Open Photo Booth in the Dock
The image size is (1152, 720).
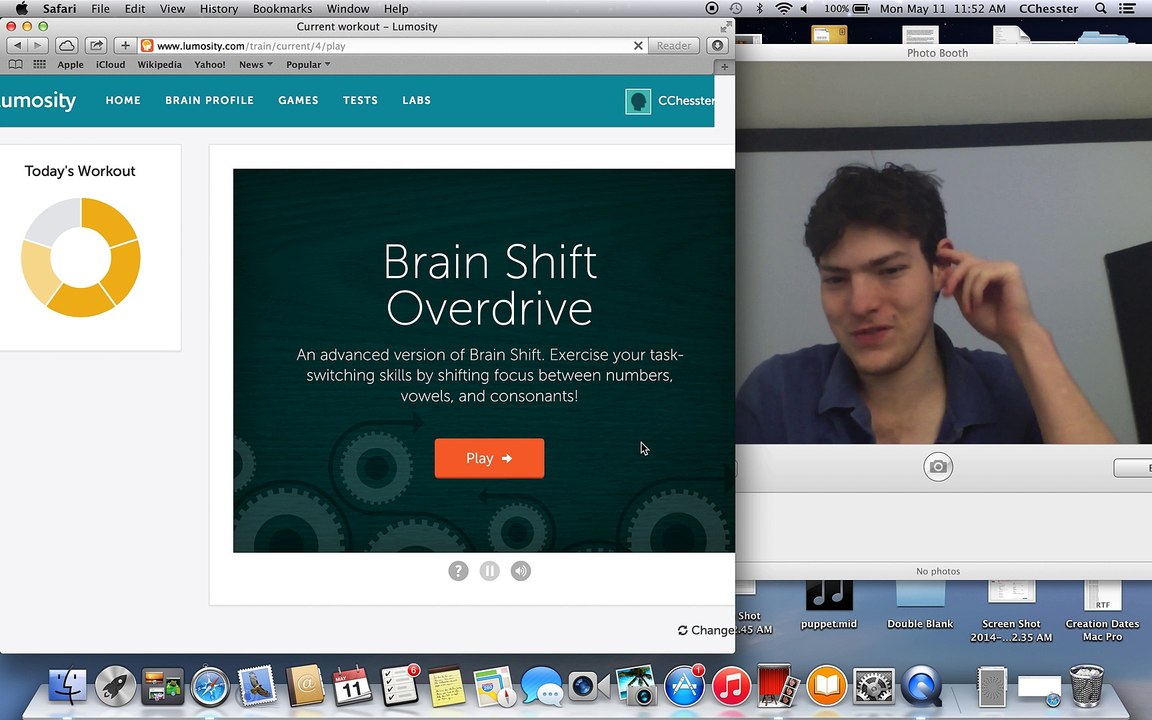(x=778, y=686)
